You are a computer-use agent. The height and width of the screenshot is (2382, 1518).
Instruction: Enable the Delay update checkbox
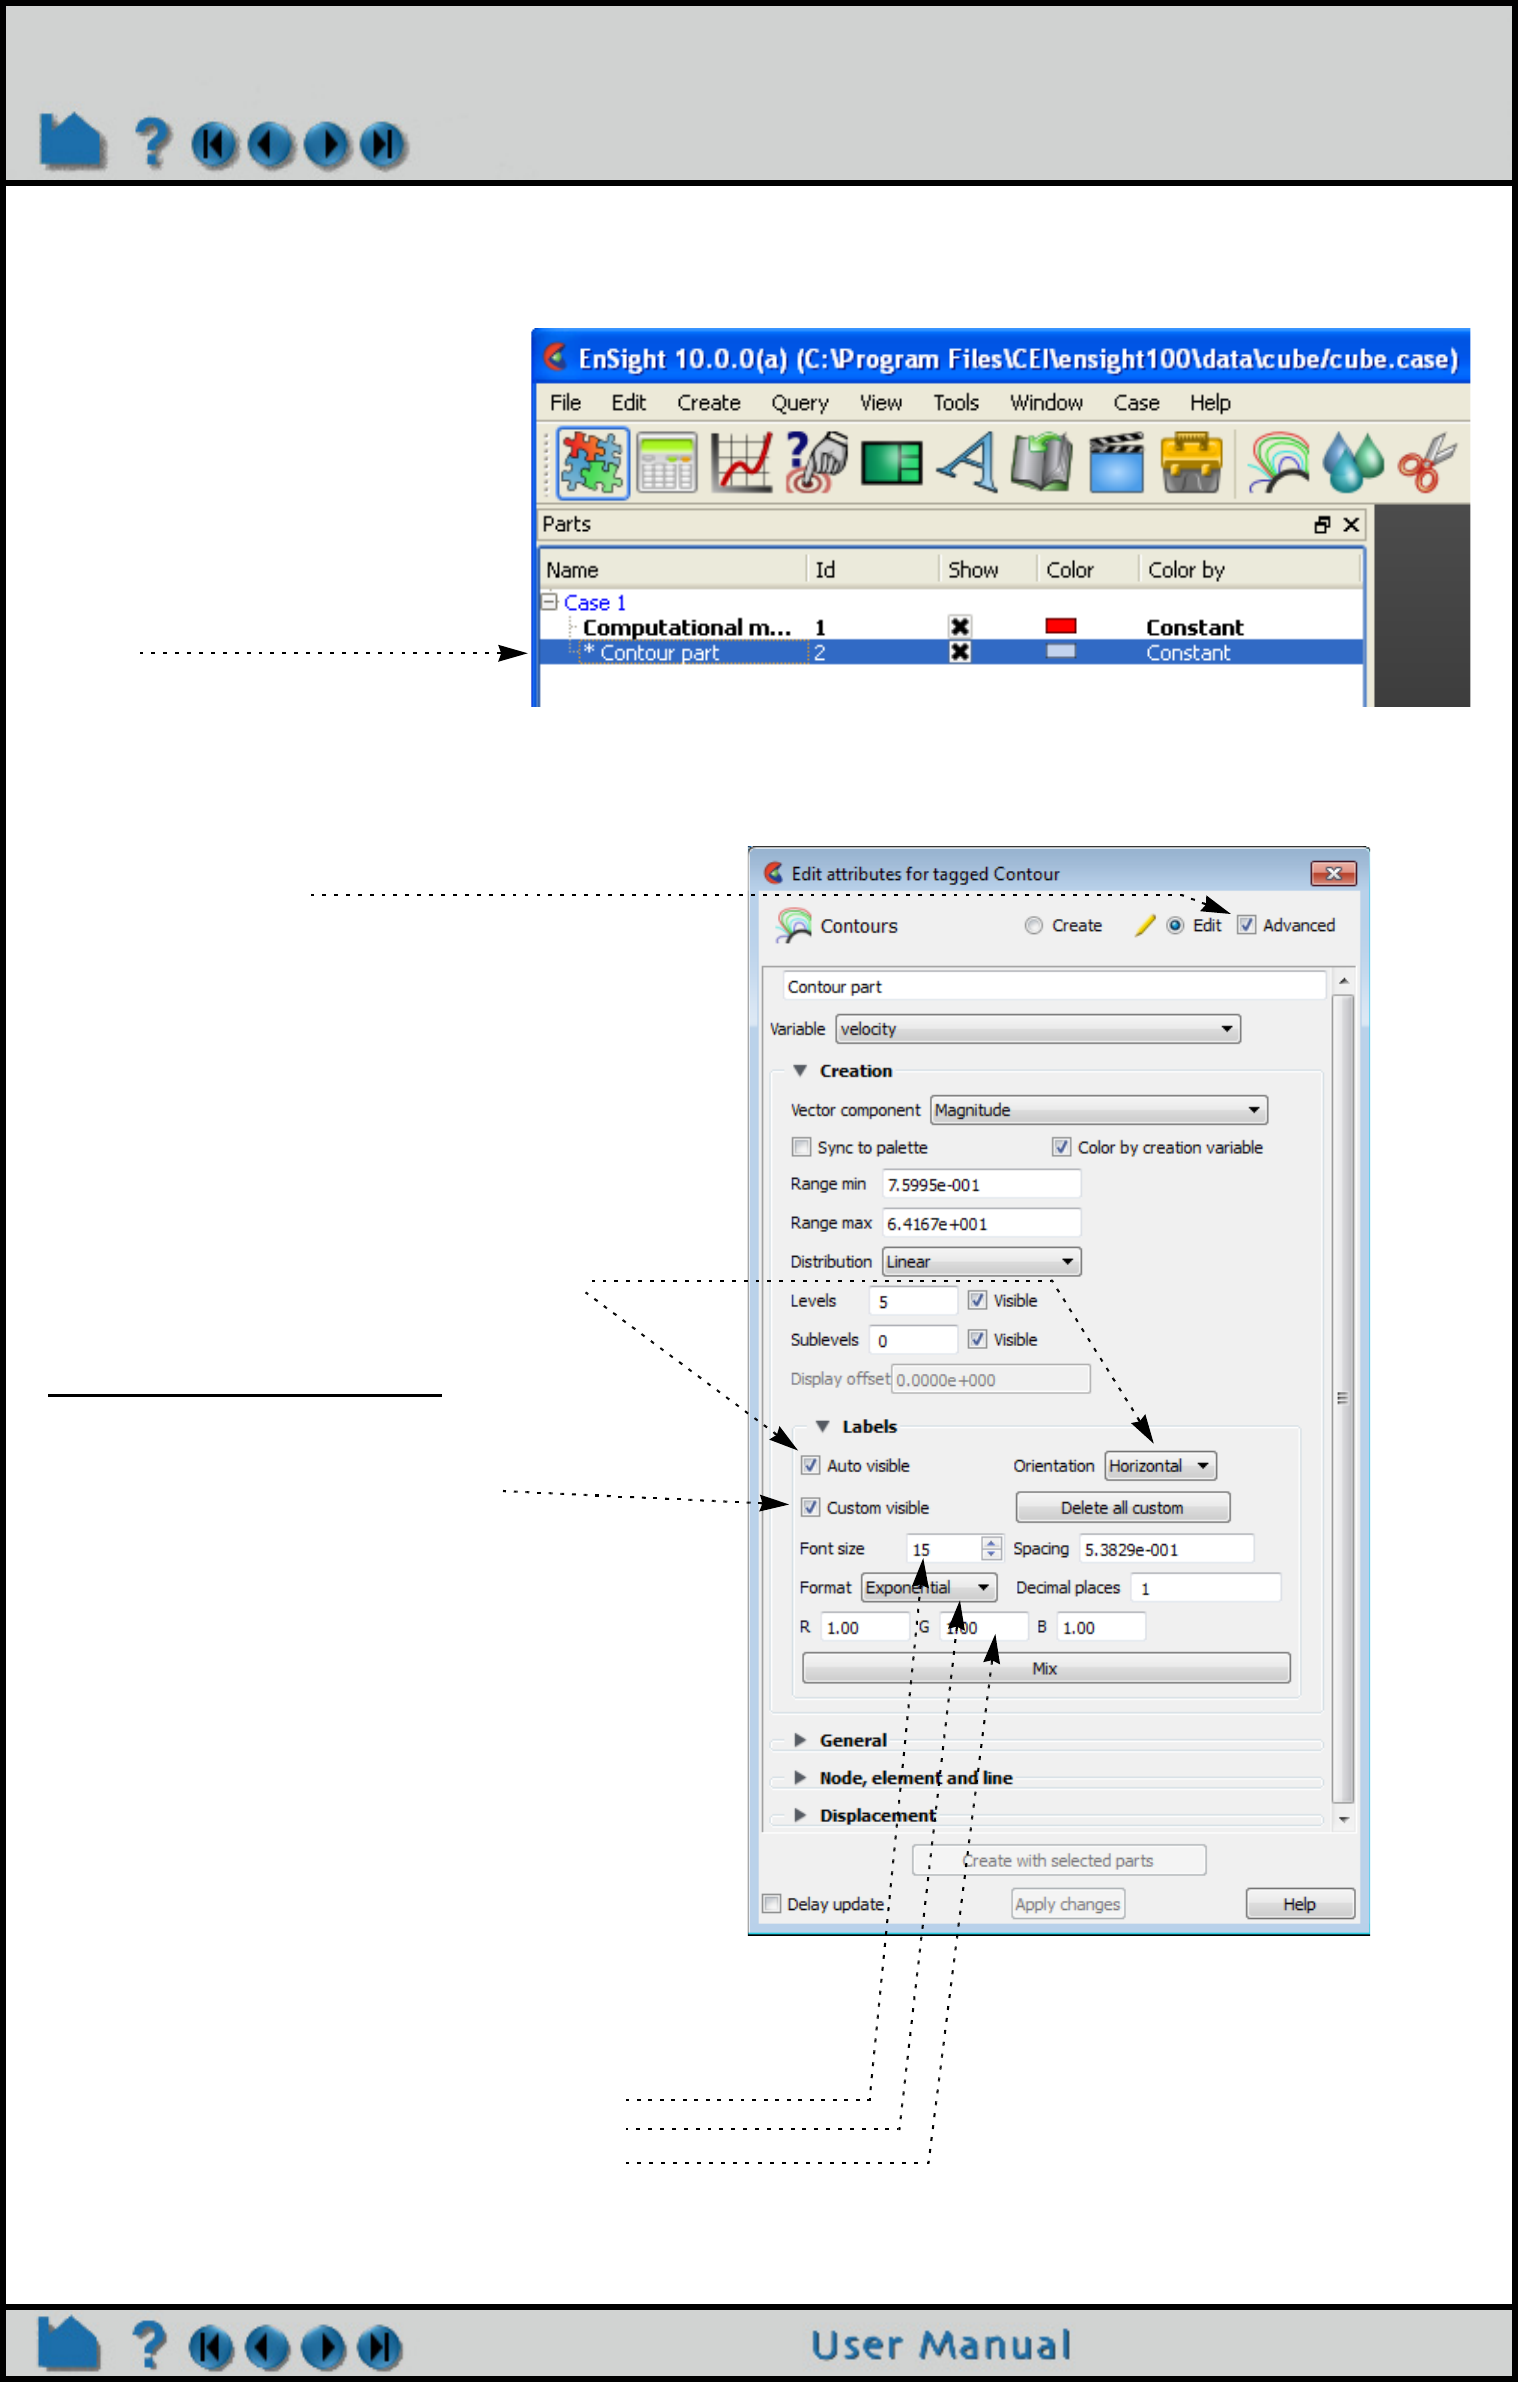[771, 1904]
